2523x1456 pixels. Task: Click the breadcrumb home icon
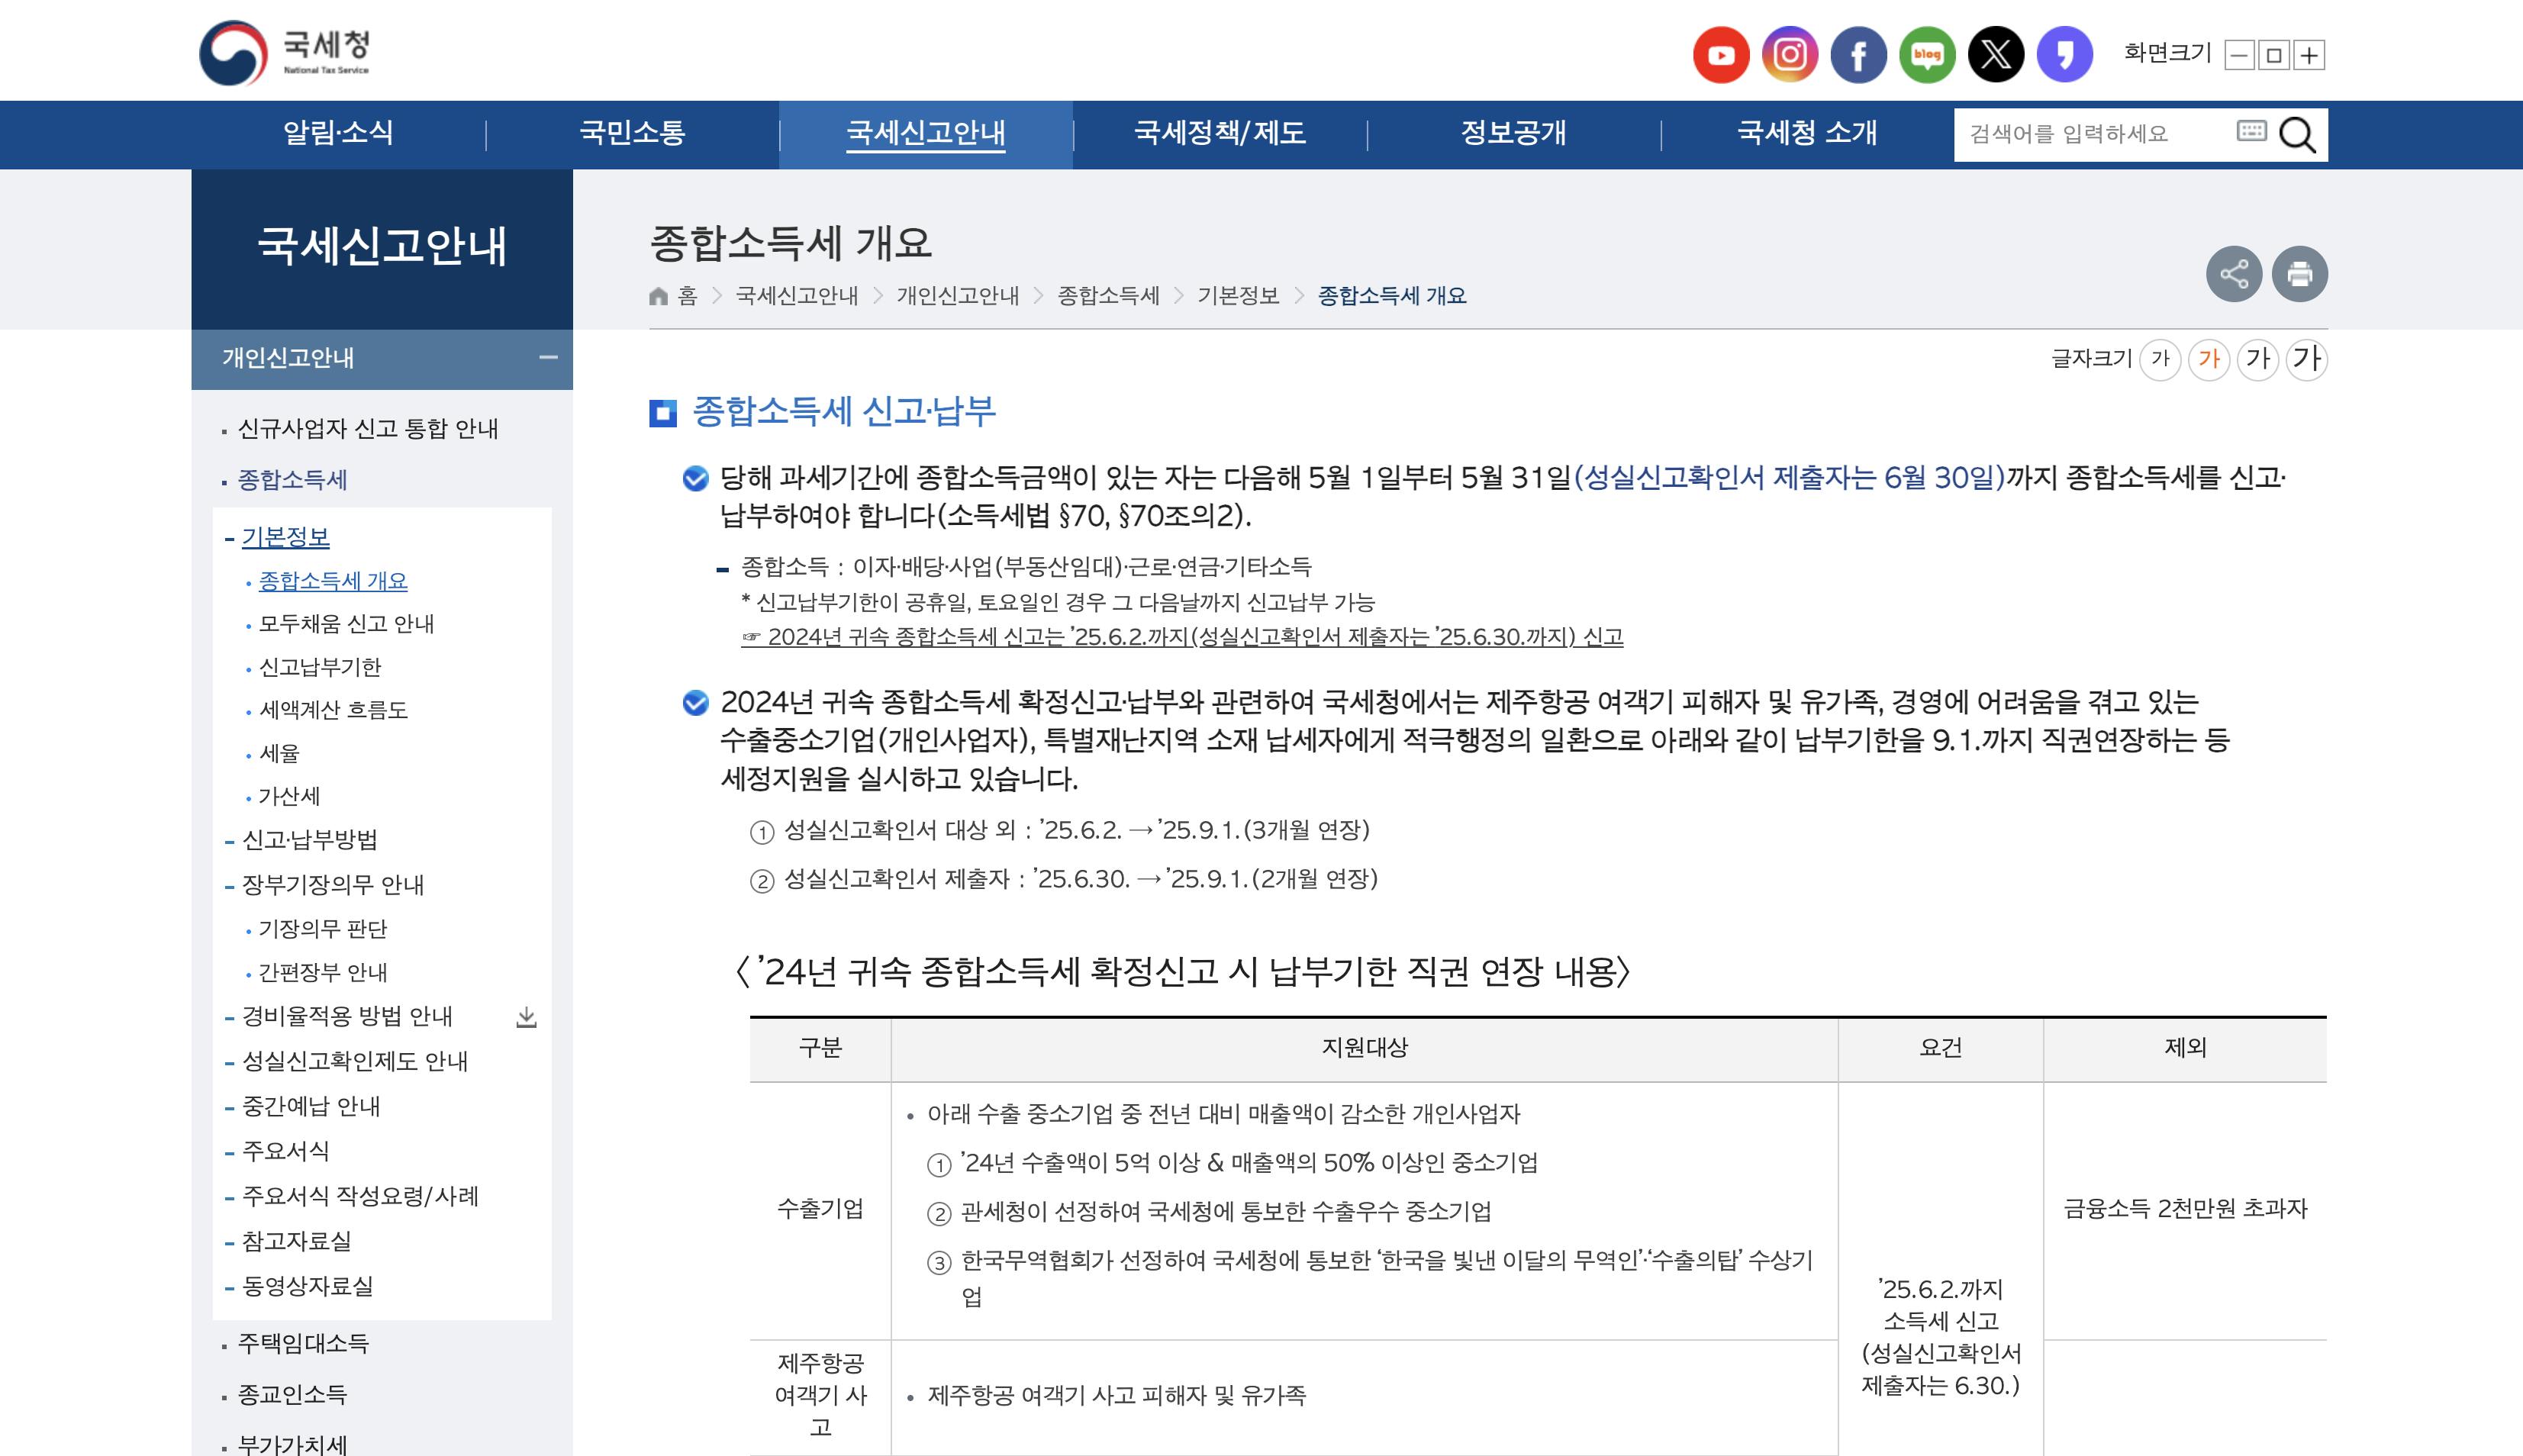pos(658,296)
